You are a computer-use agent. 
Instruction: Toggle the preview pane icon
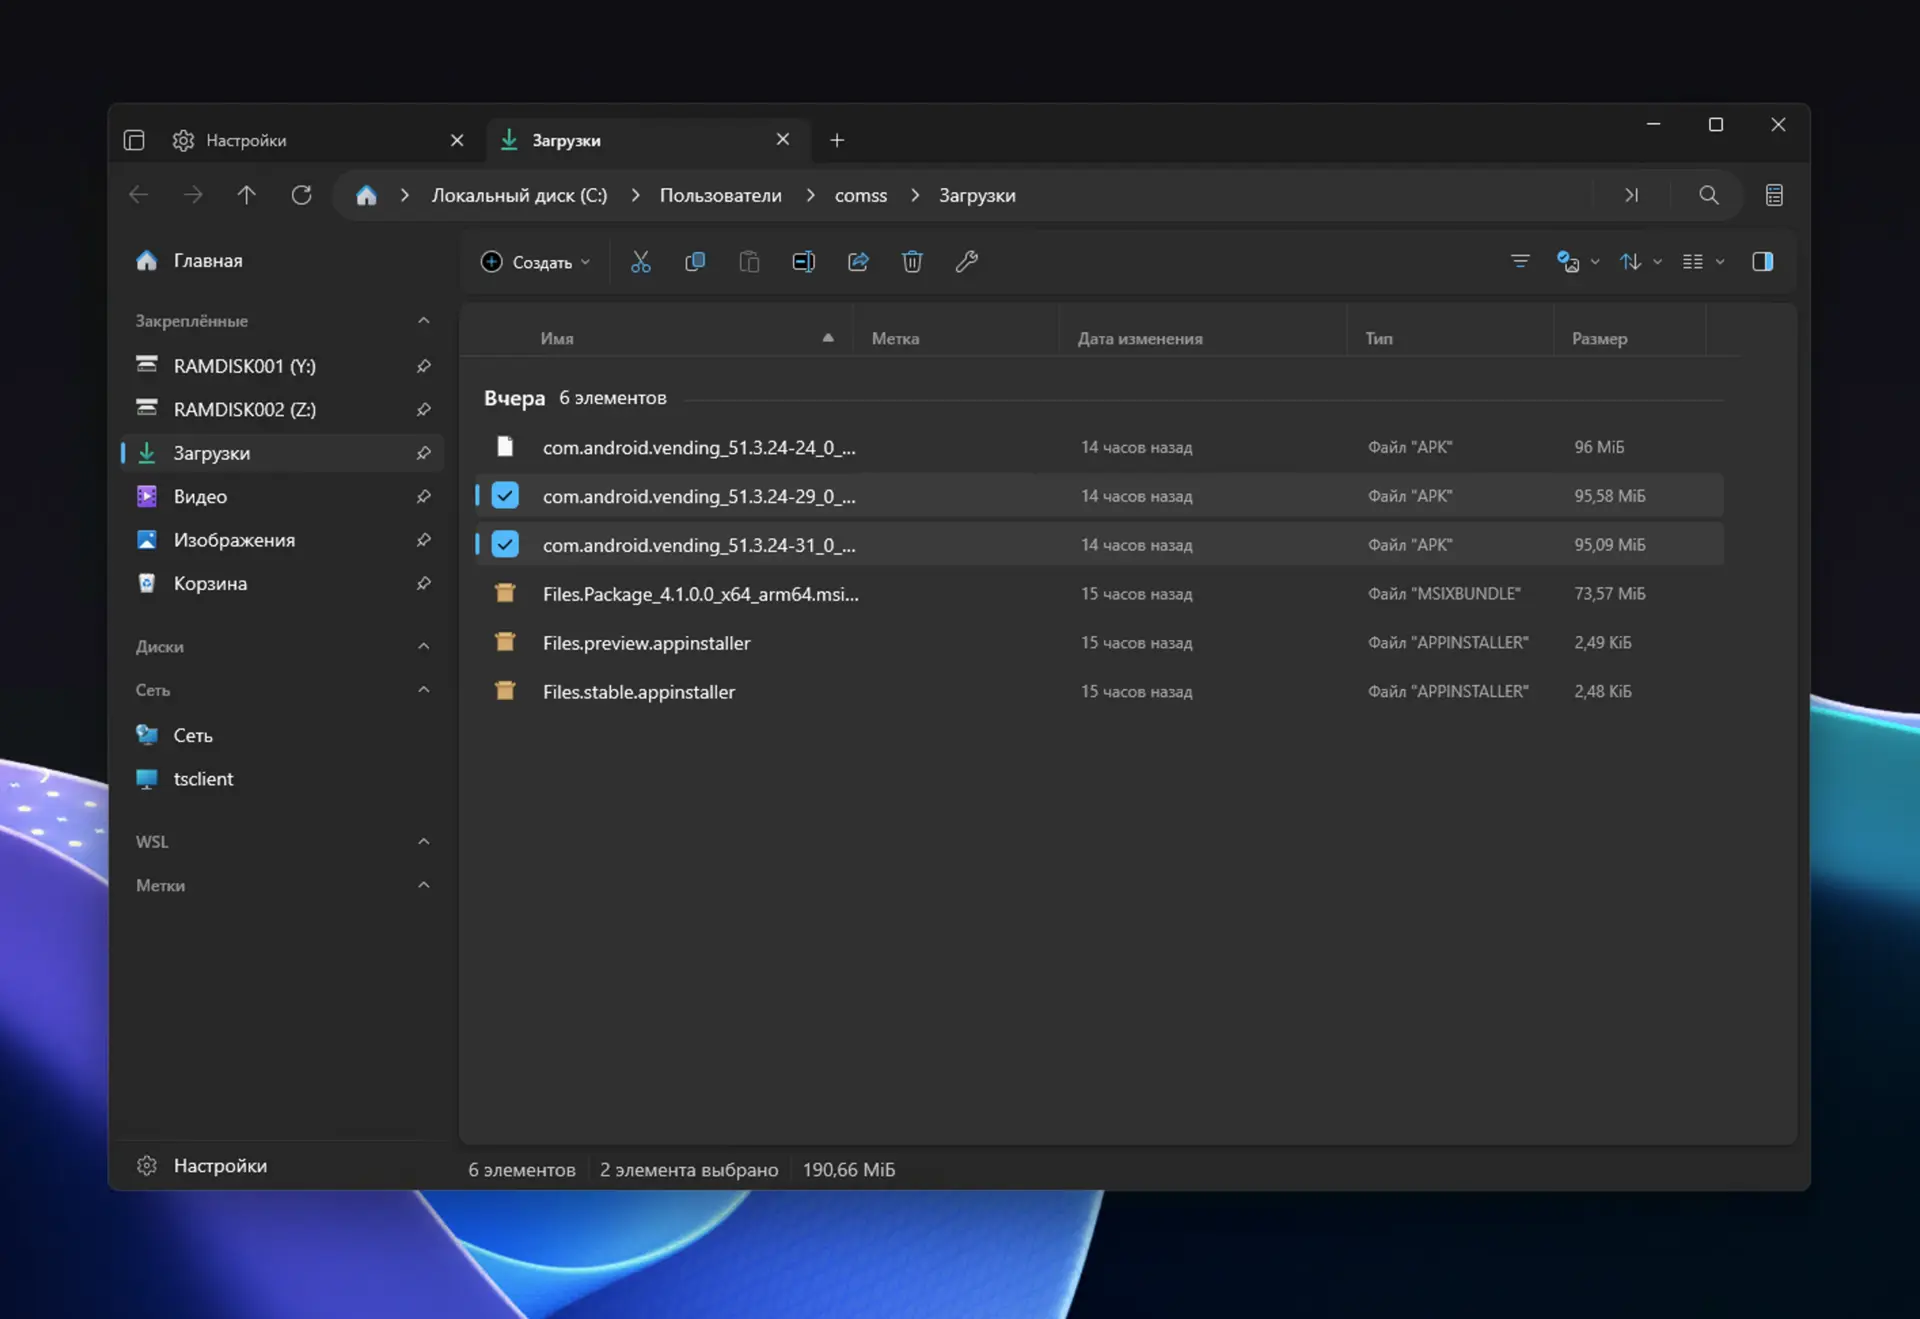coord(1763,262)
